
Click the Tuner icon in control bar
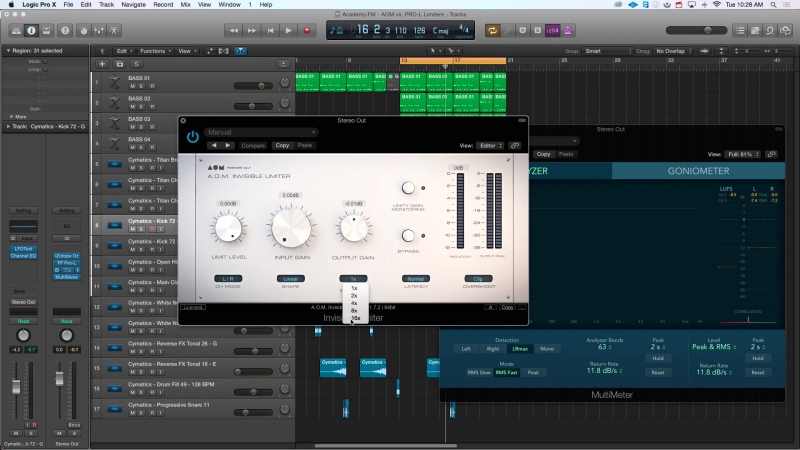[508, 31]
